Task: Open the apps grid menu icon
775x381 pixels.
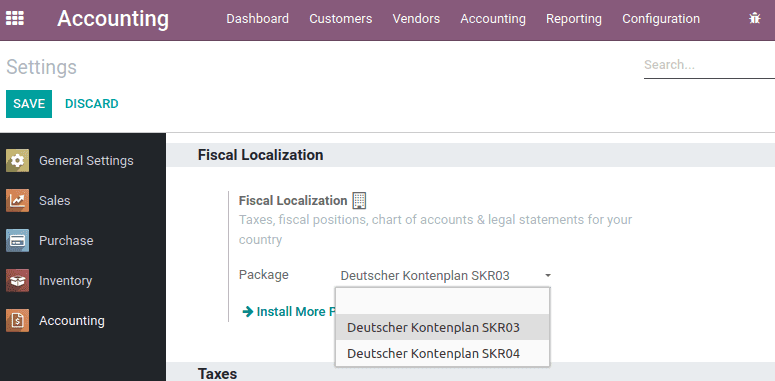Action: [14, 19]
